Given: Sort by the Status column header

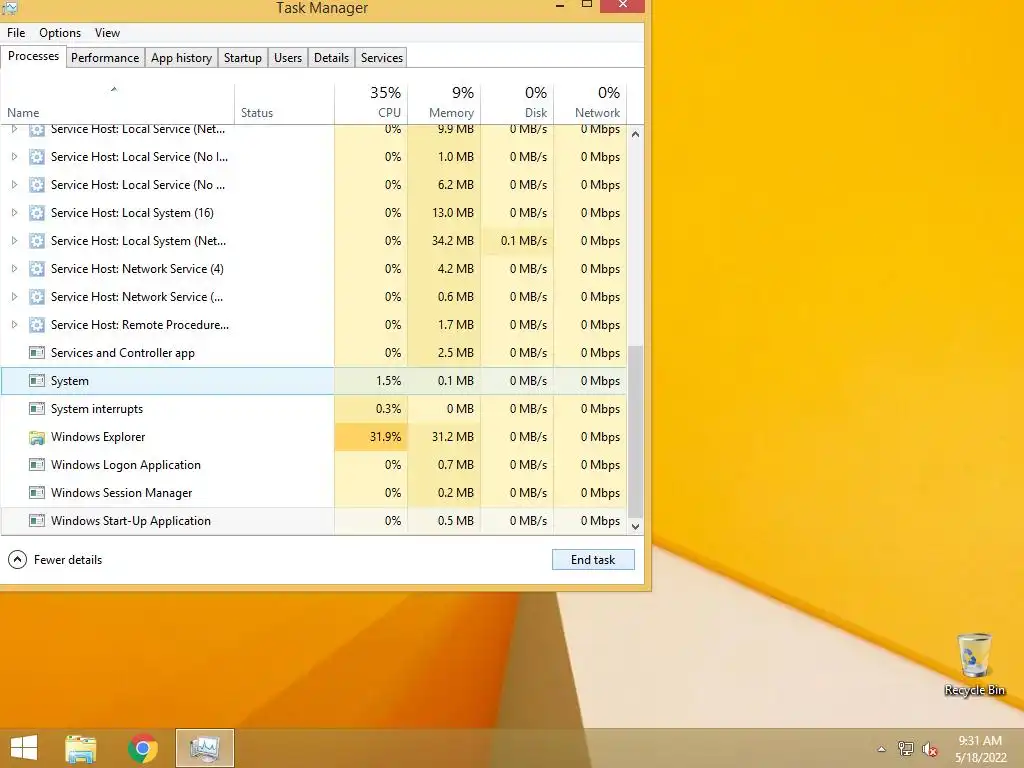Looking at the screenshot, I should tap(284, 104).
